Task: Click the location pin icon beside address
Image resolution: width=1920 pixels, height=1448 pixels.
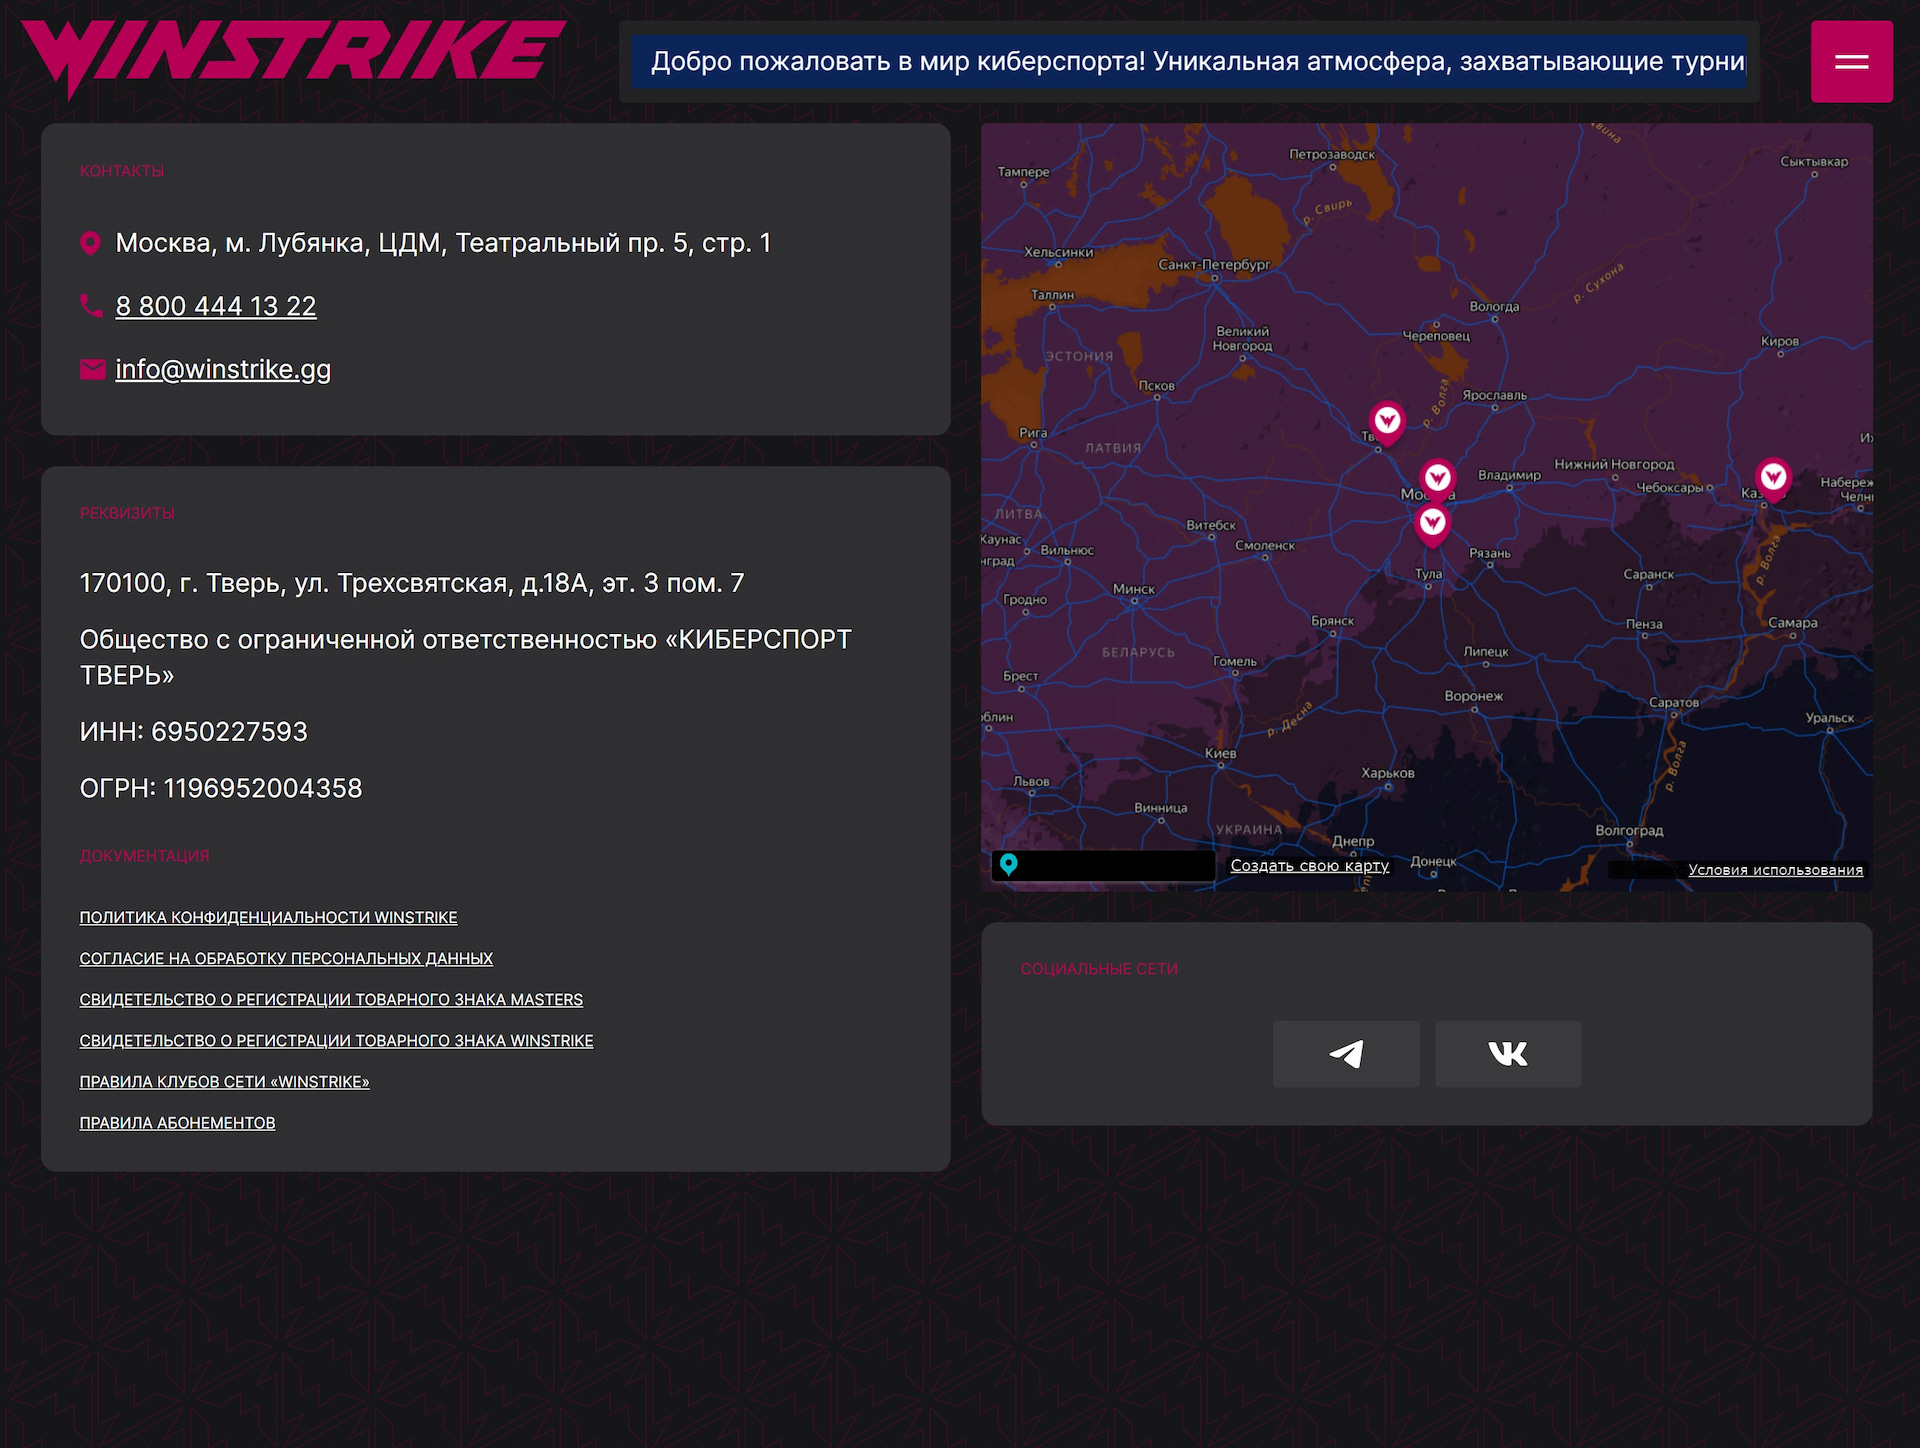Action: (x=90, y=243)
